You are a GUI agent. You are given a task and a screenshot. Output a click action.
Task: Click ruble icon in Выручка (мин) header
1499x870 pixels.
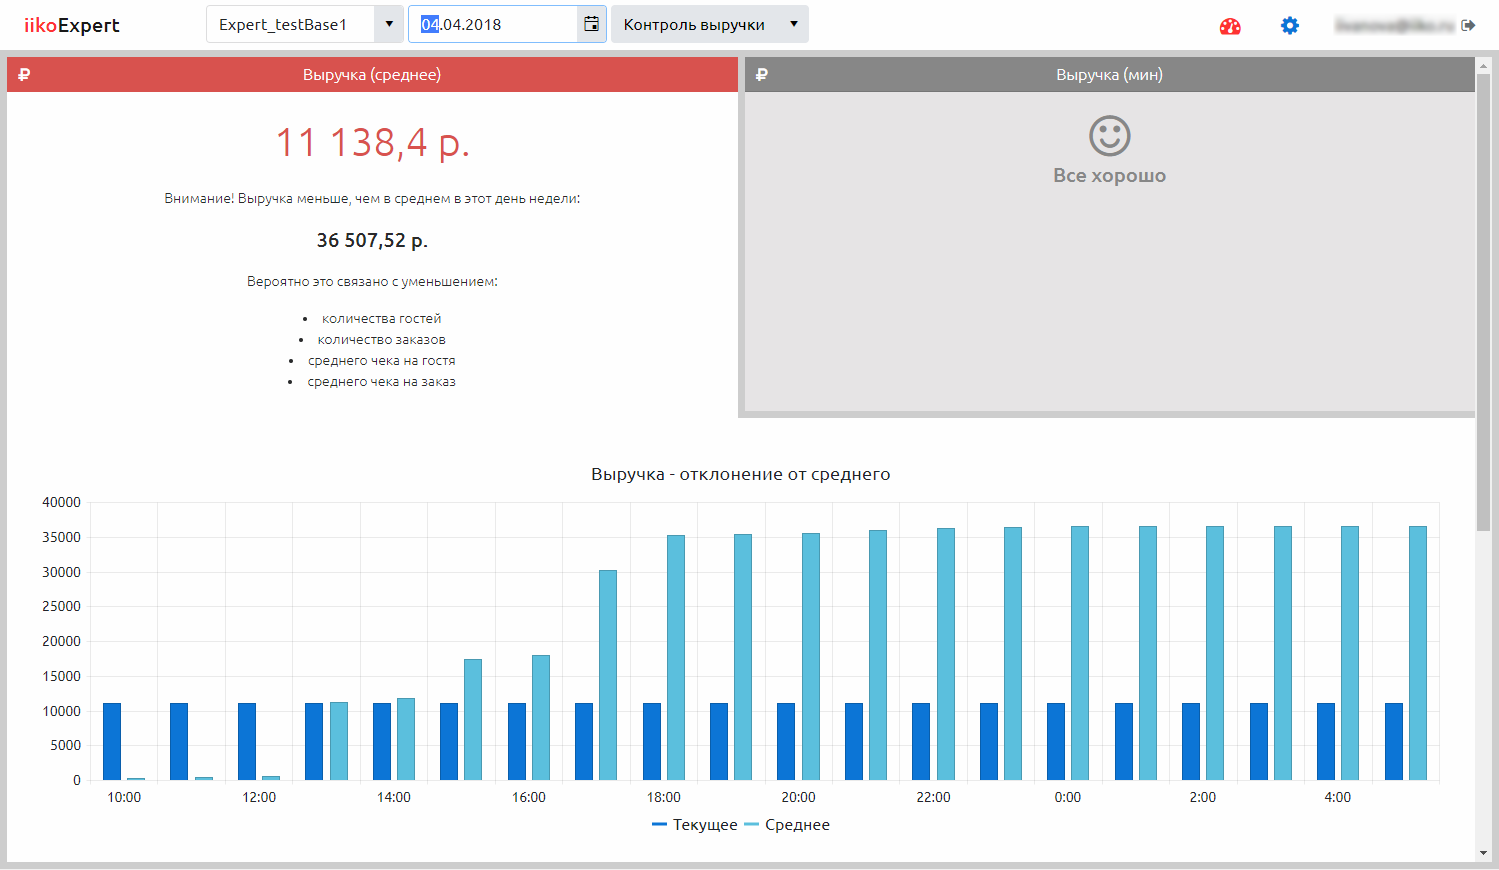(762, 75)
